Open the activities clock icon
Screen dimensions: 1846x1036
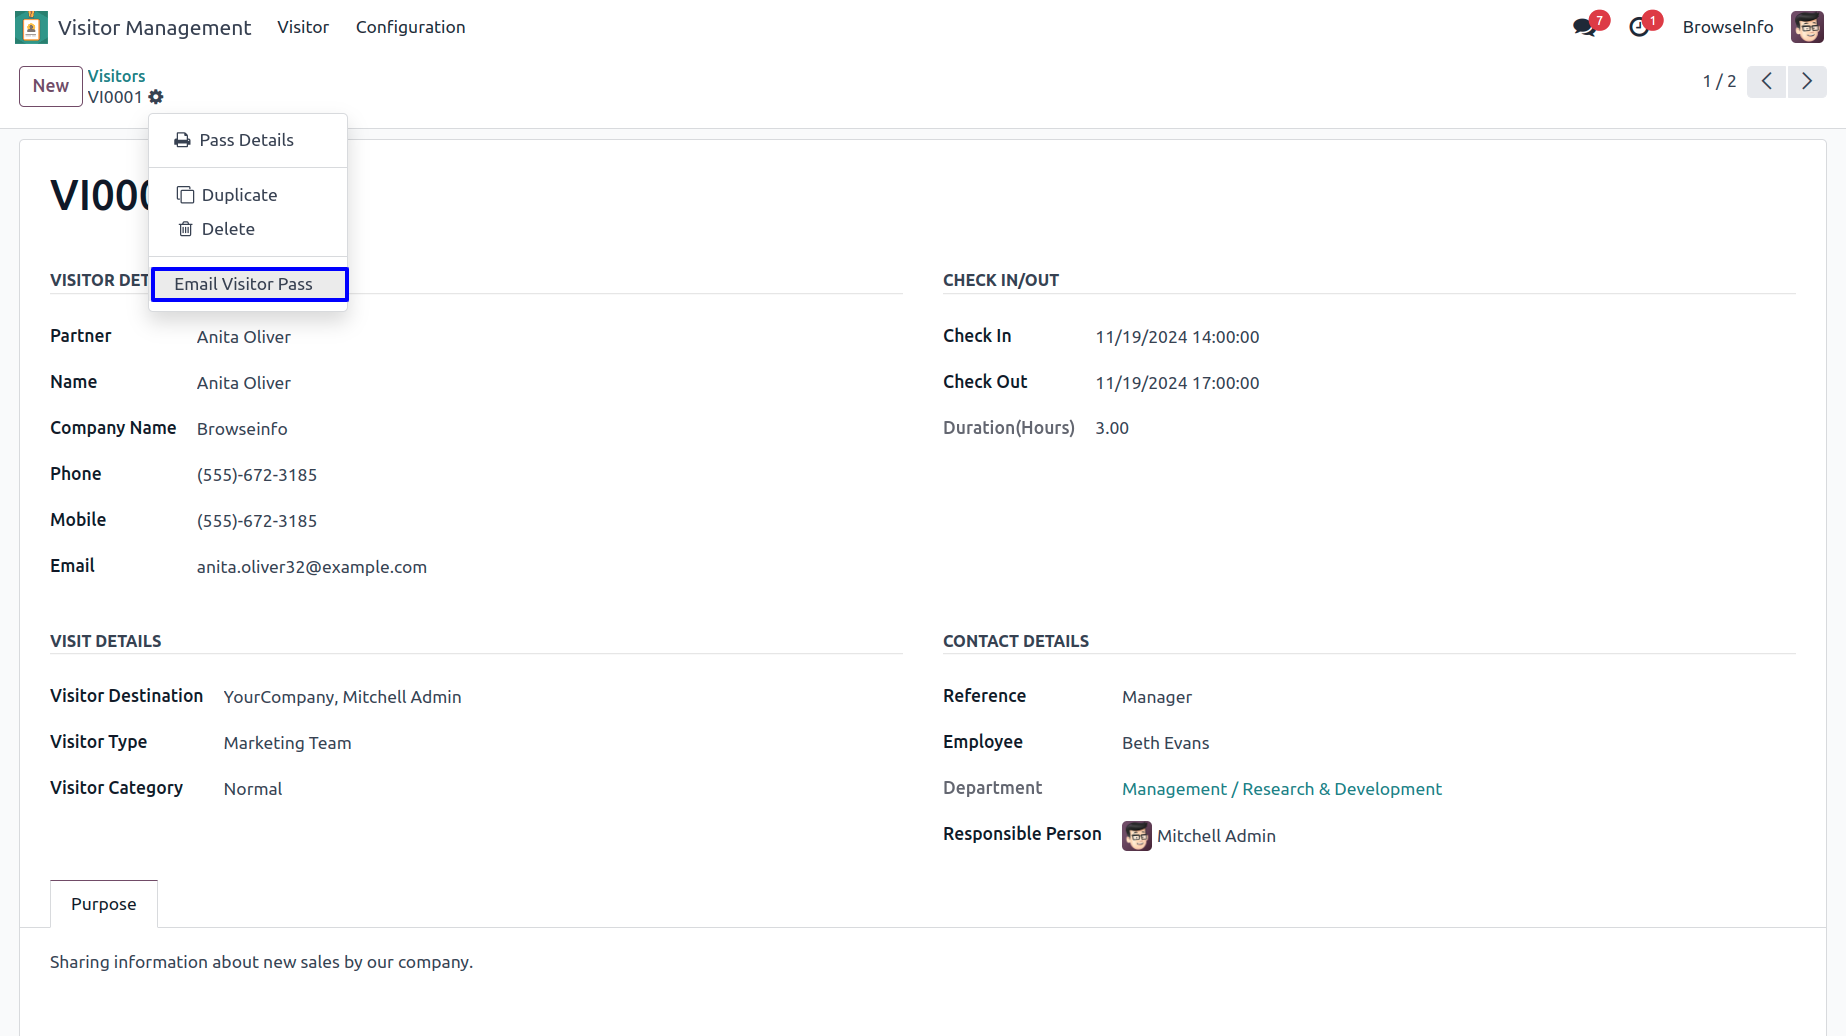(x=1638, y=27)
